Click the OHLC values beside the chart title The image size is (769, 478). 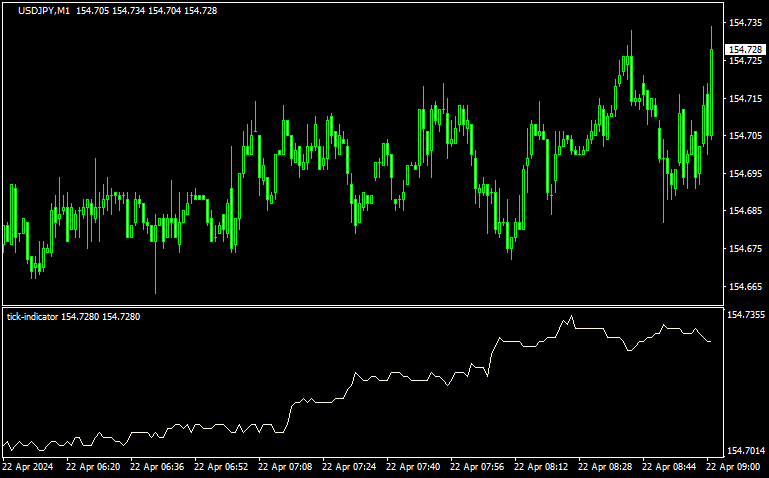point(147,11)
